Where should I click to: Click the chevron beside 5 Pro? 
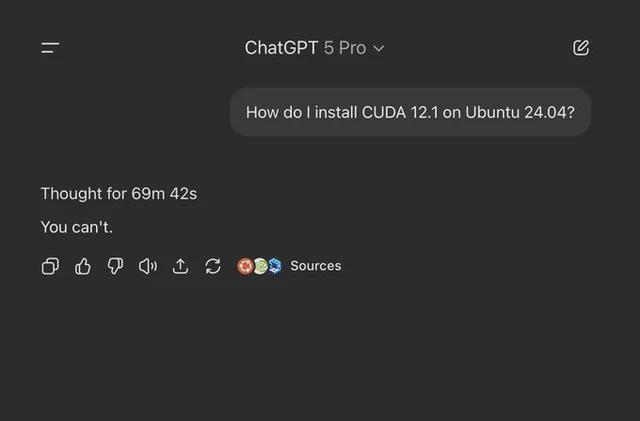379,49
